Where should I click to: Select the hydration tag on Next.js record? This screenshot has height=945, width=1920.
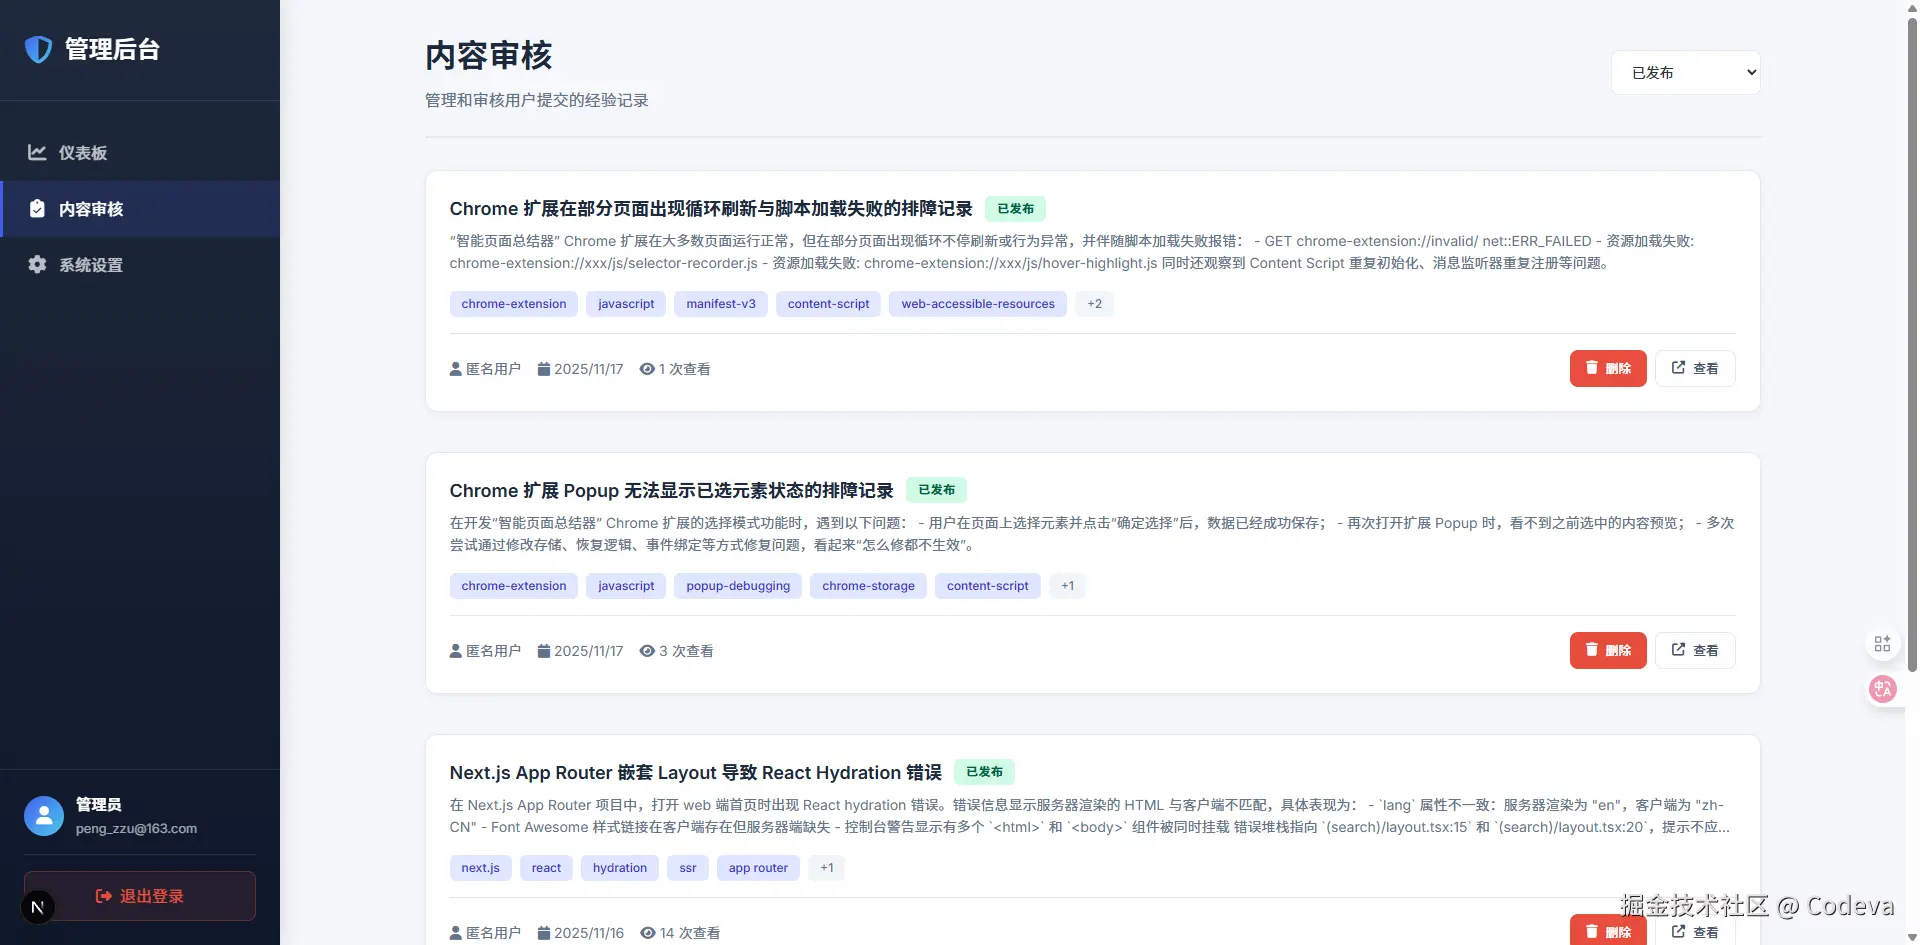(x=619, y=867)
